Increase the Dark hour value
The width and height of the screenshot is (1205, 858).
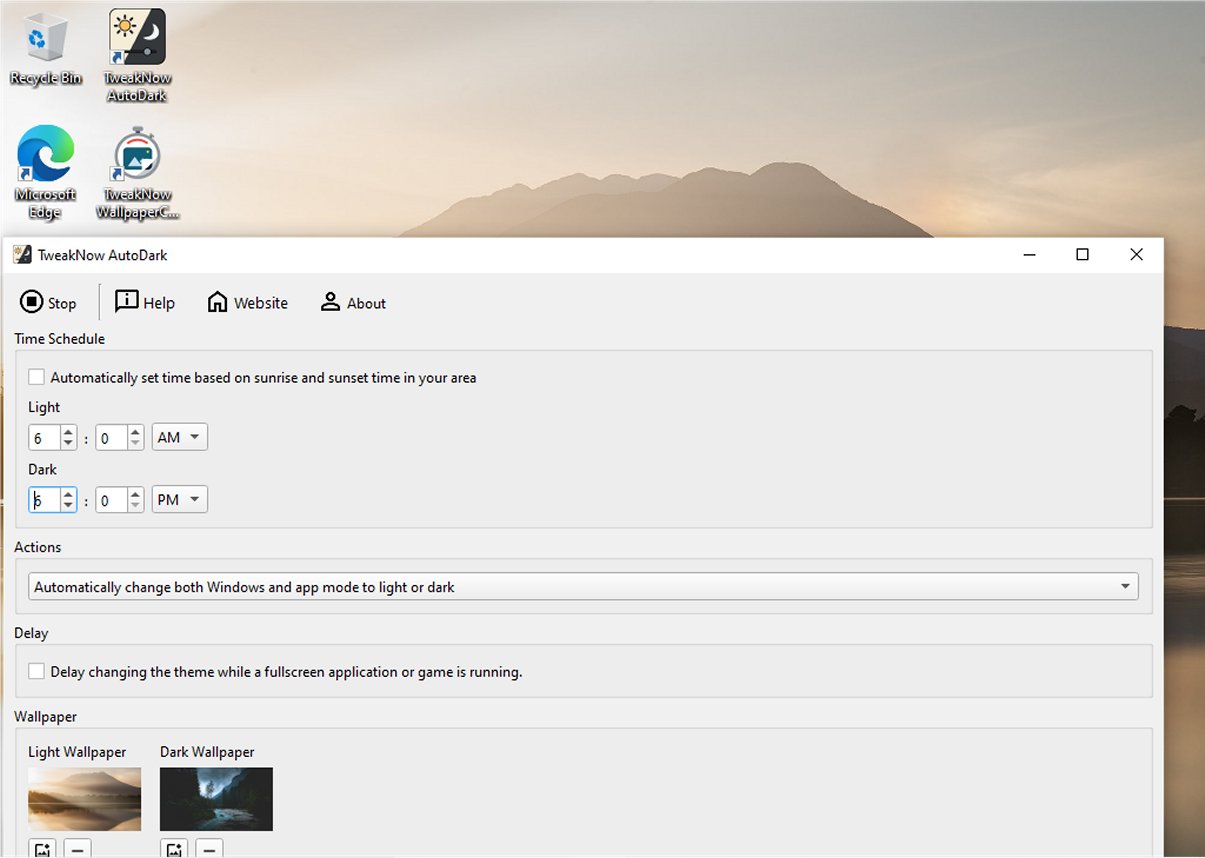point(68,494)
